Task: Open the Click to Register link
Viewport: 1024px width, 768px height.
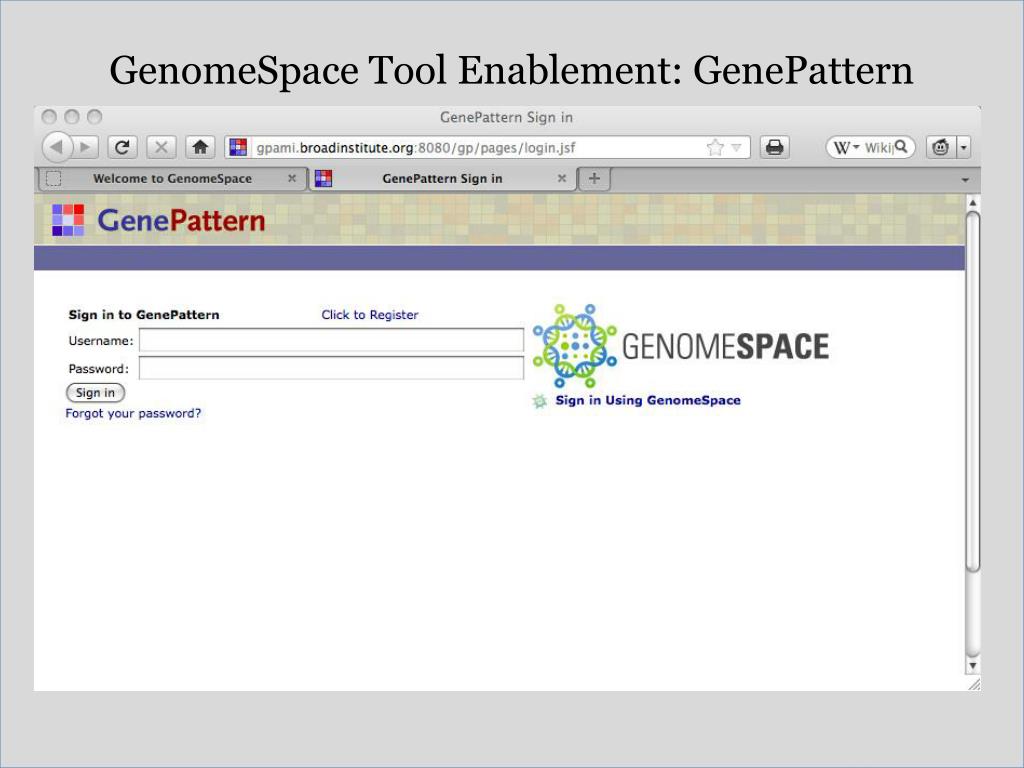Action: point(370,315)
